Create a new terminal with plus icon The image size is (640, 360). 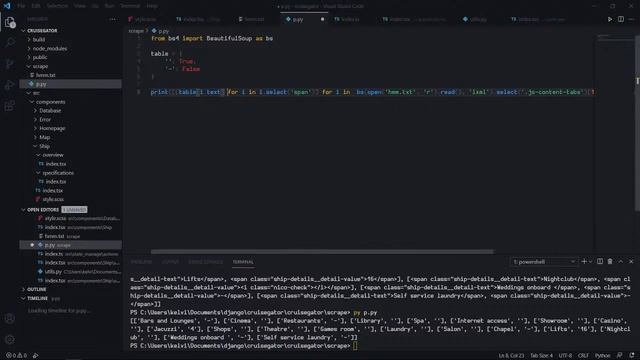pyautogui.click(x=584, y=262)
